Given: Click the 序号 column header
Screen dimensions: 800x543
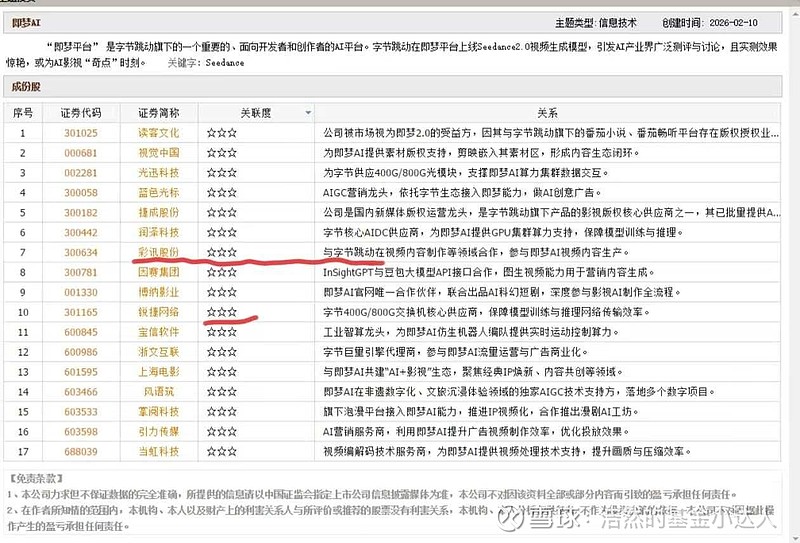Looking at the screenshot, I should [x=23, y=113].
